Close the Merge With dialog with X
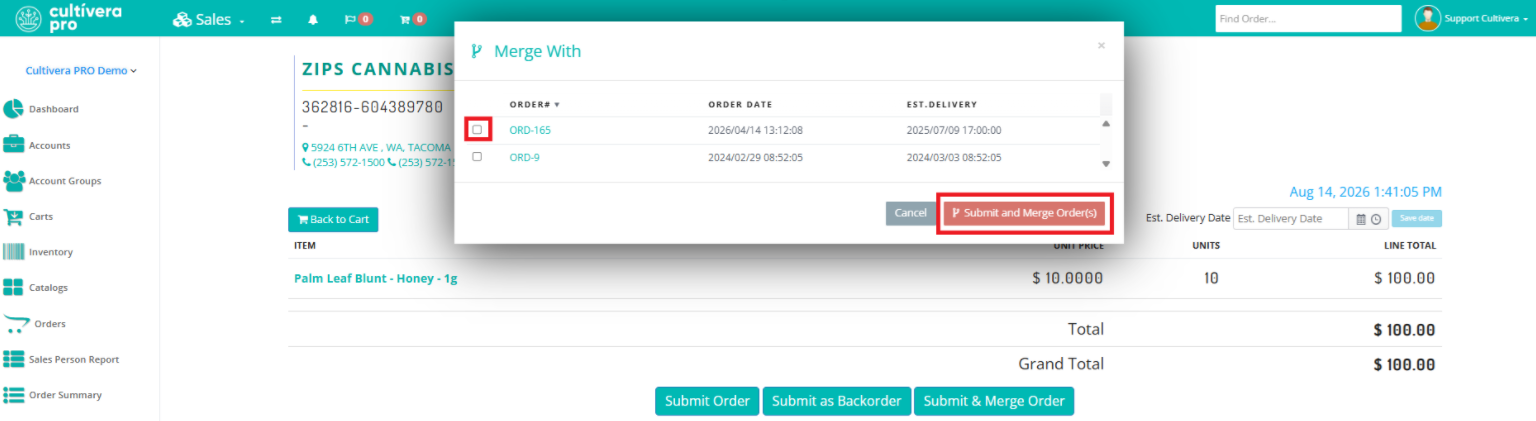The image size is (1536, 421). 1101,45
